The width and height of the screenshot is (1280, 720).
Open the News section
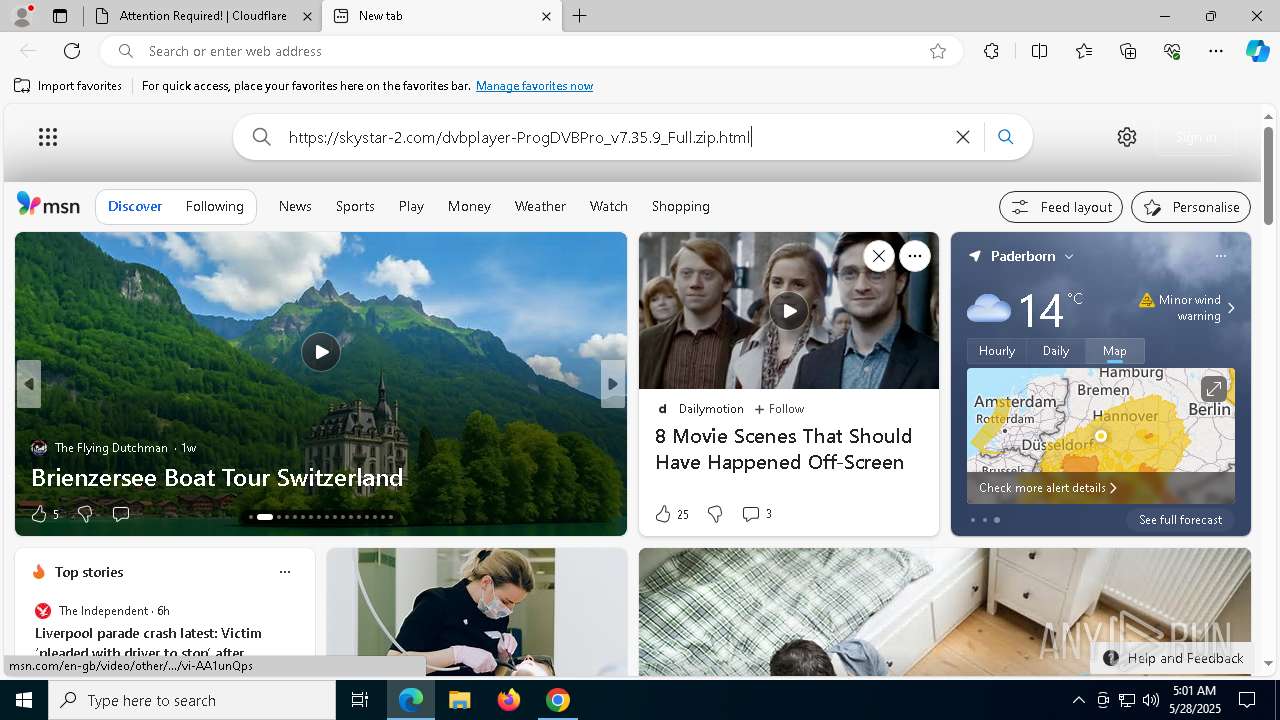(x=295, y=206)
